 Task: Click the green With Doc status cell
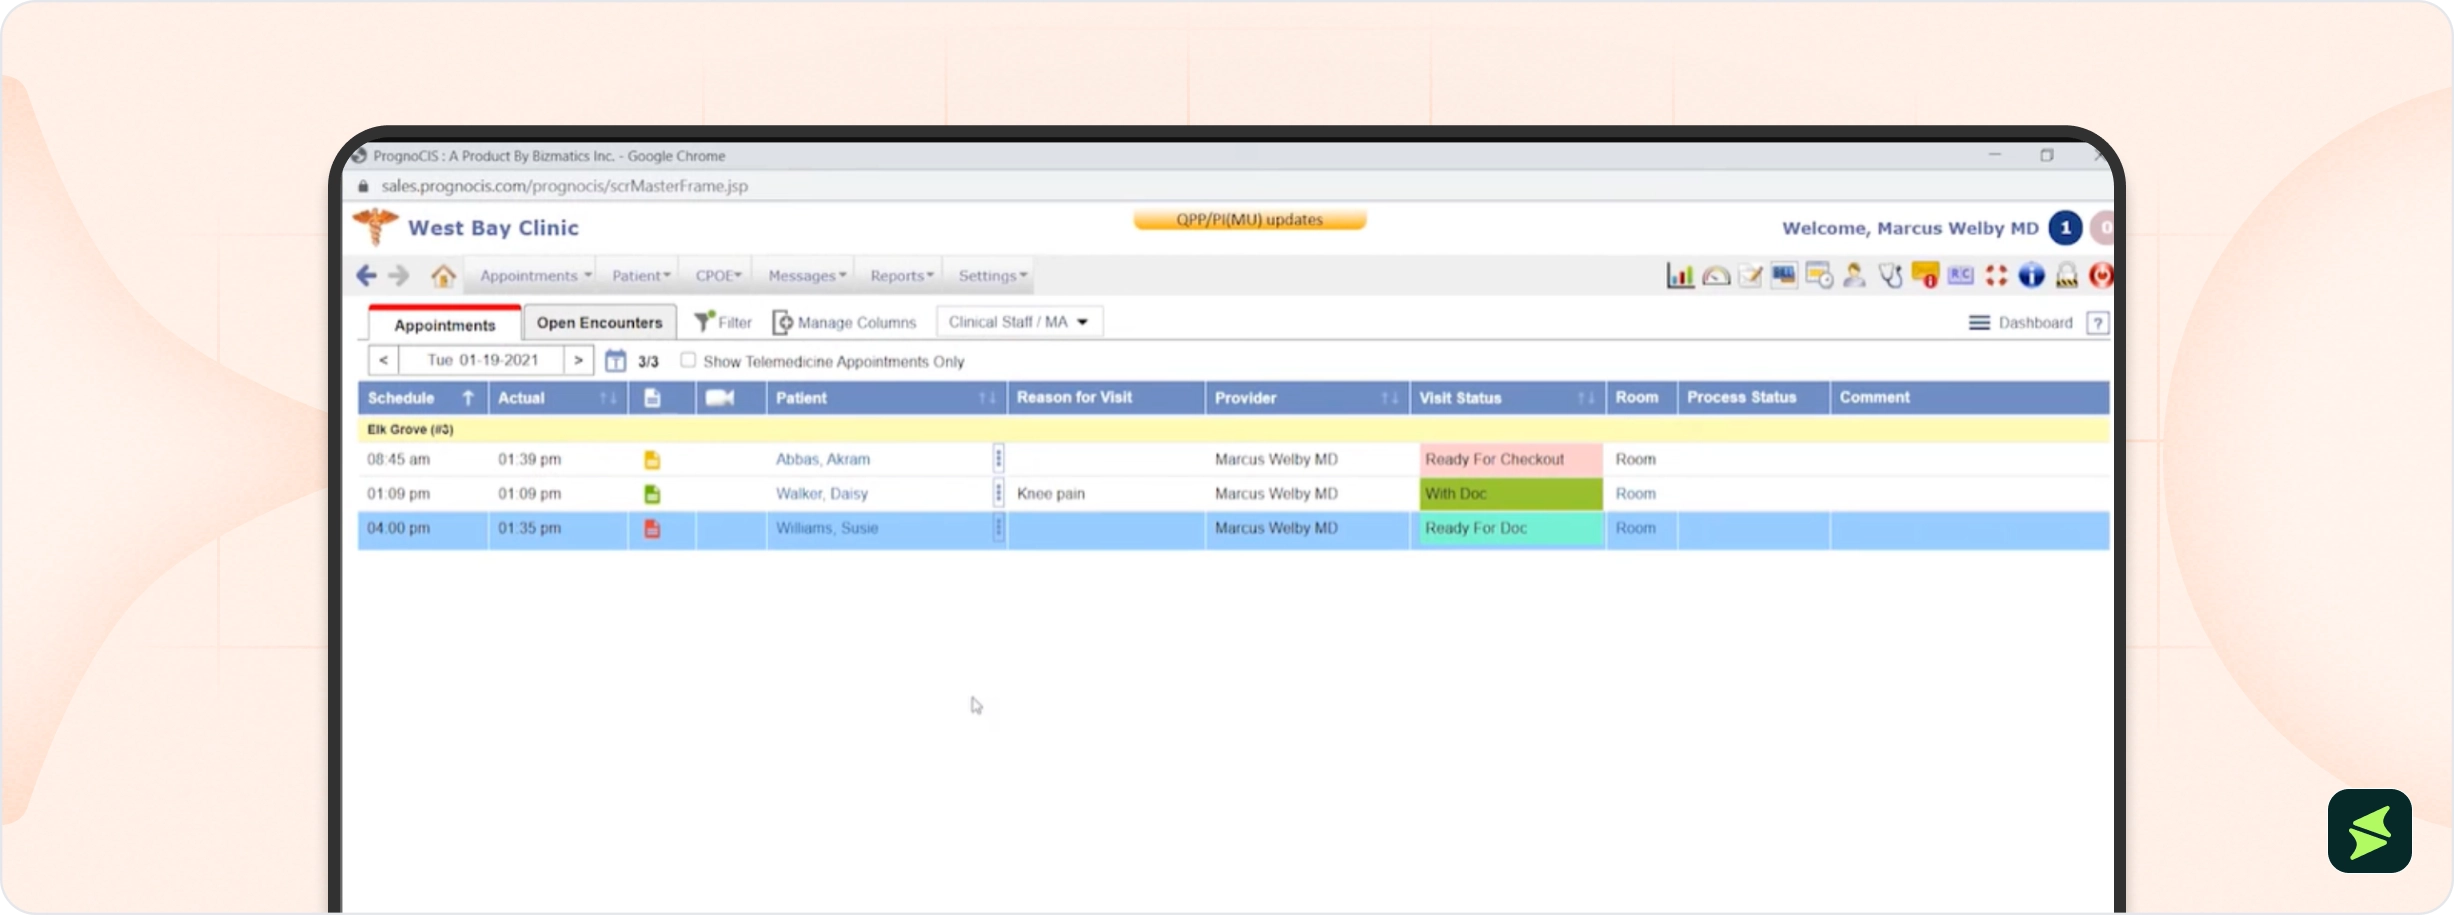coord(1510,494)
